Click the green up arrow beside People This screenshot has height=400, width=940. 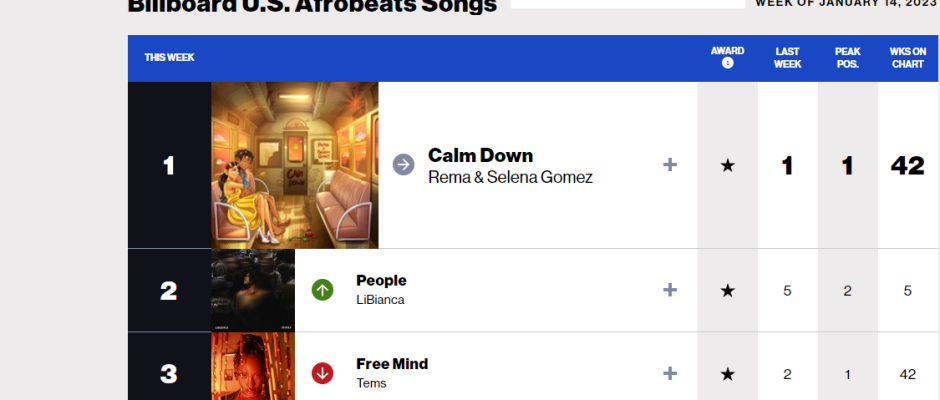click(x=322, y=290)
